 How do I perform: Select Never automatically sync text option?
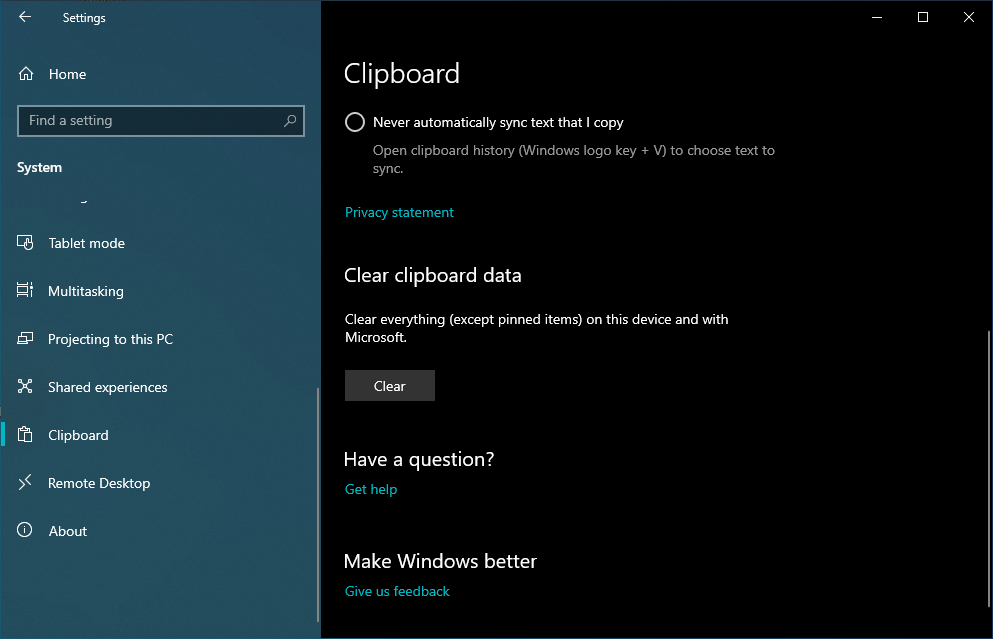[x=355, y=122]
